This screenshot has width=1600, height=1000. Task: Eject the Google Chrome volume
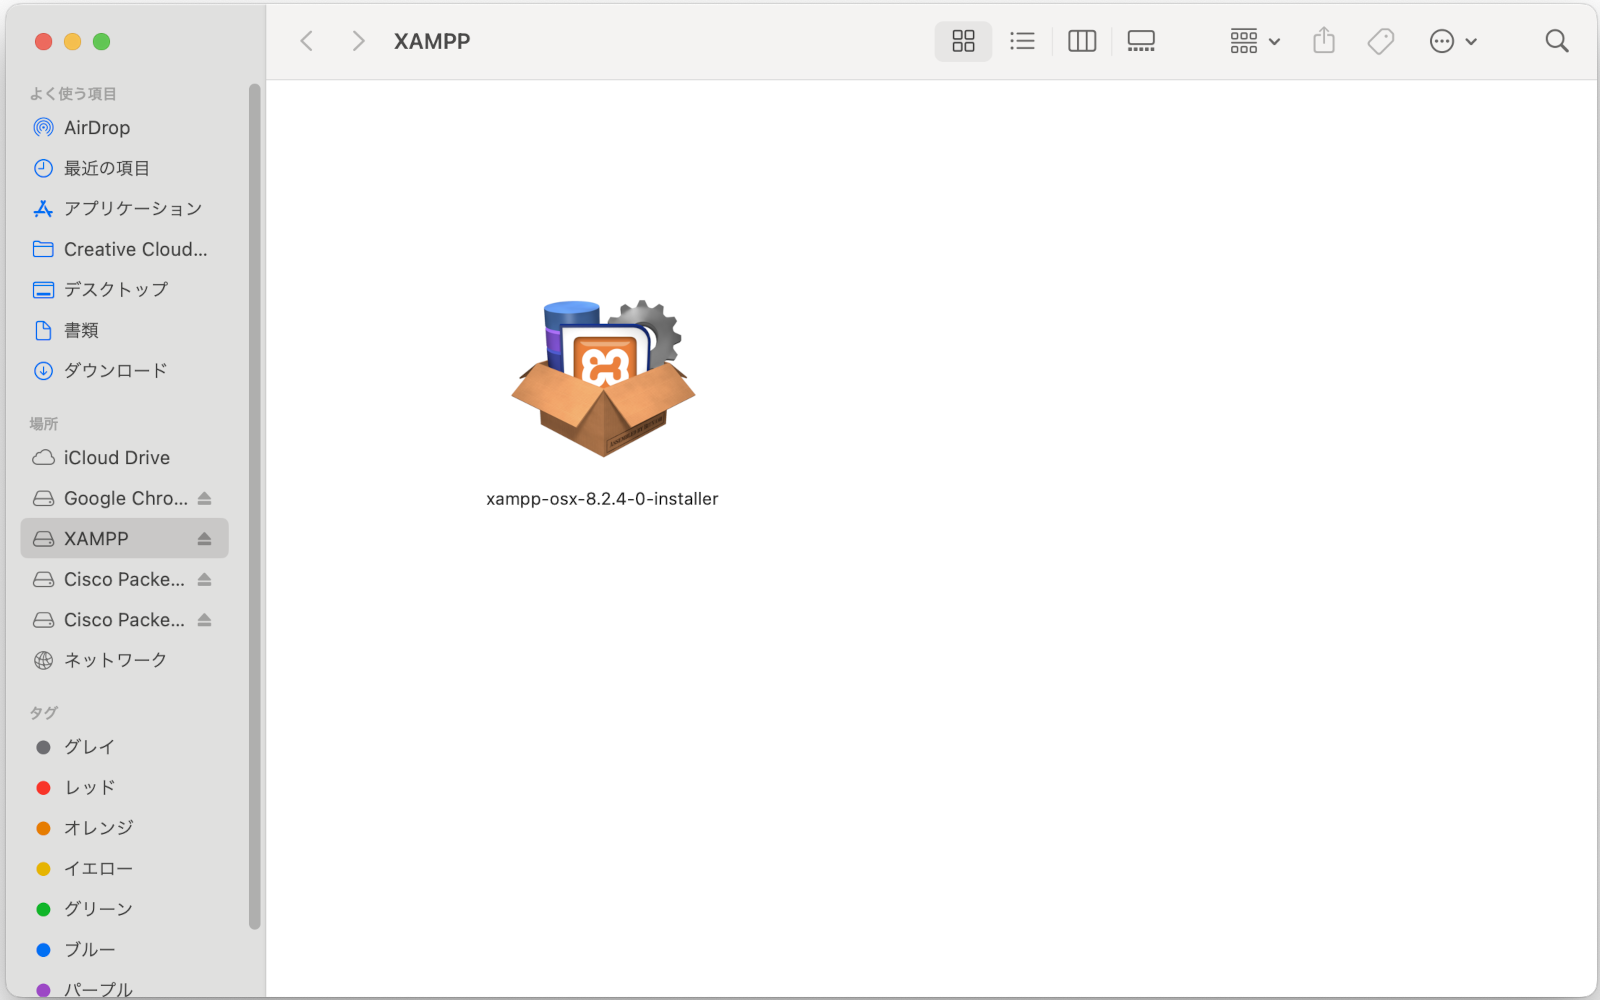(204, 498)
